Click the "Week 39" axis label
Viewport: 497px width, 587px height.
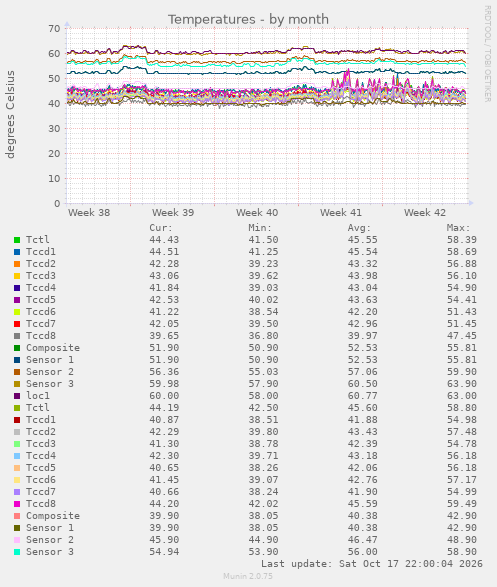tap(173, 213)
